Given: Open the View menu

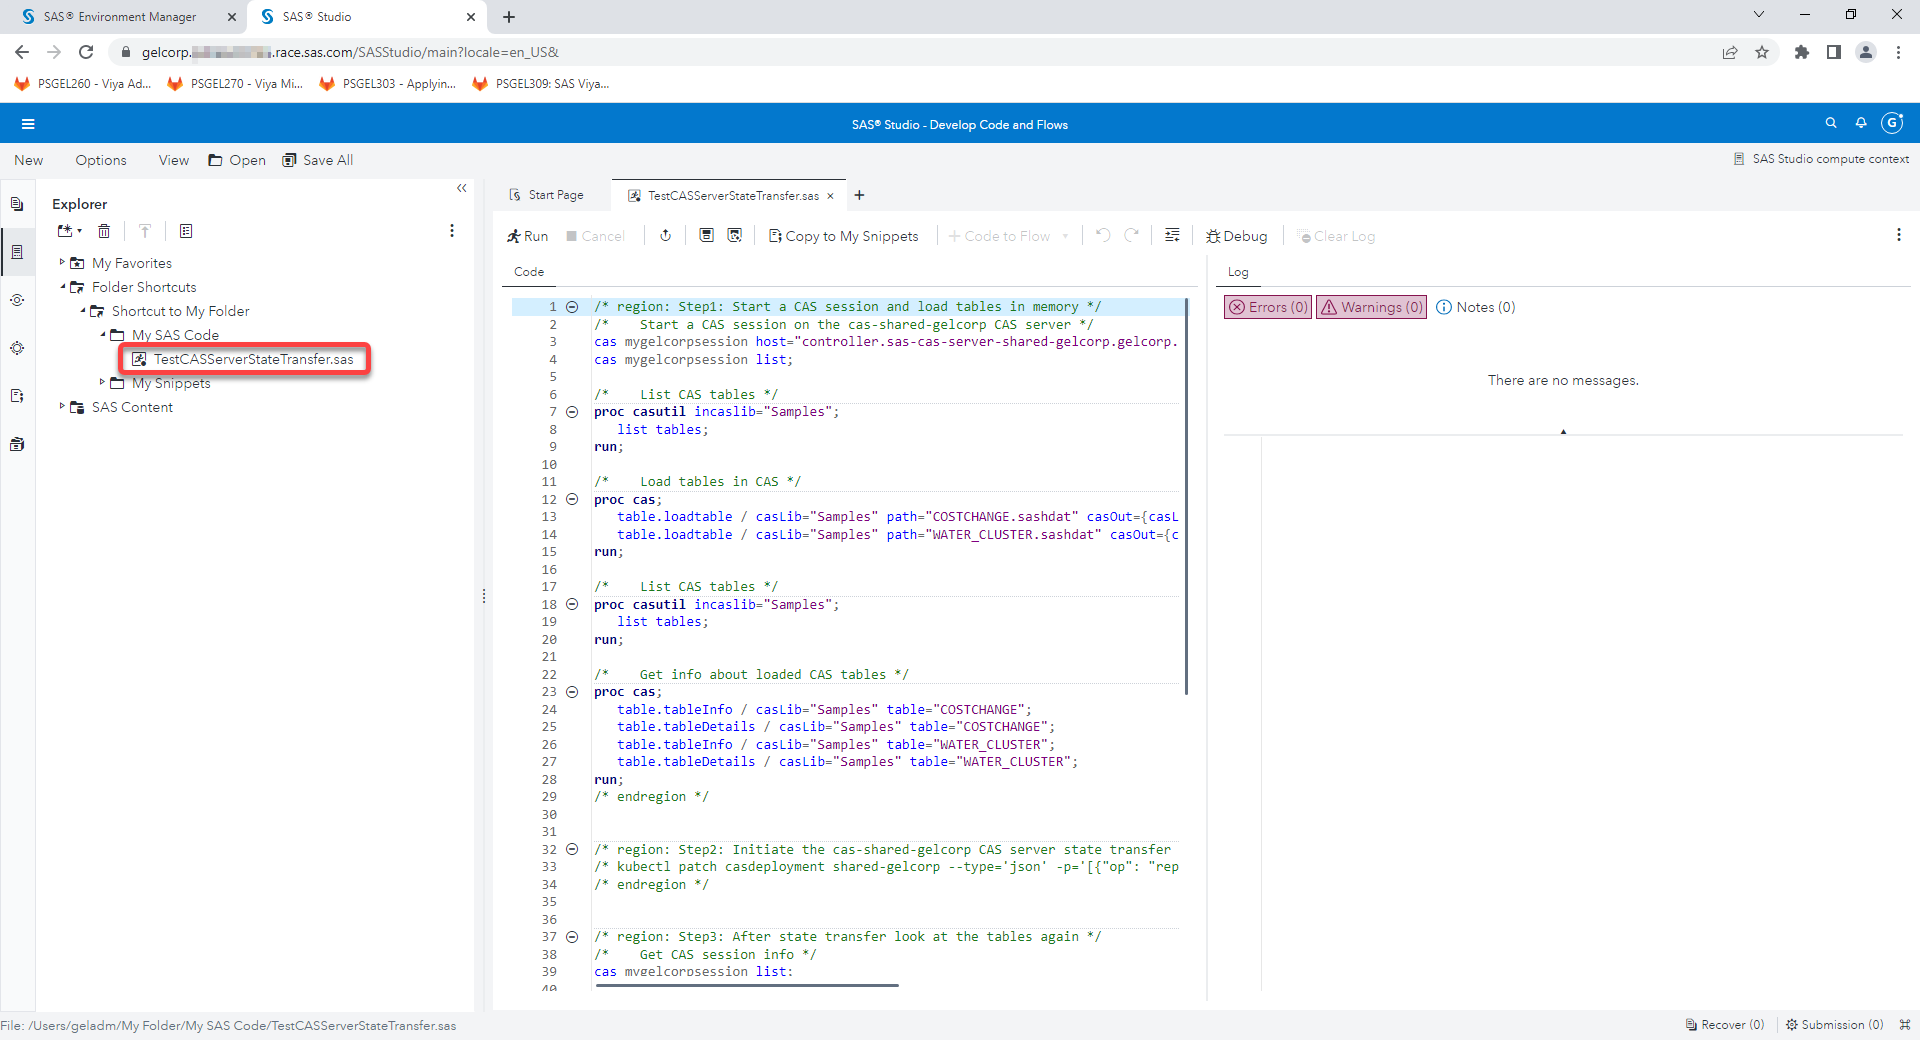Looking at the screenshot, I should pyautogui.click(x=173, y=160).
